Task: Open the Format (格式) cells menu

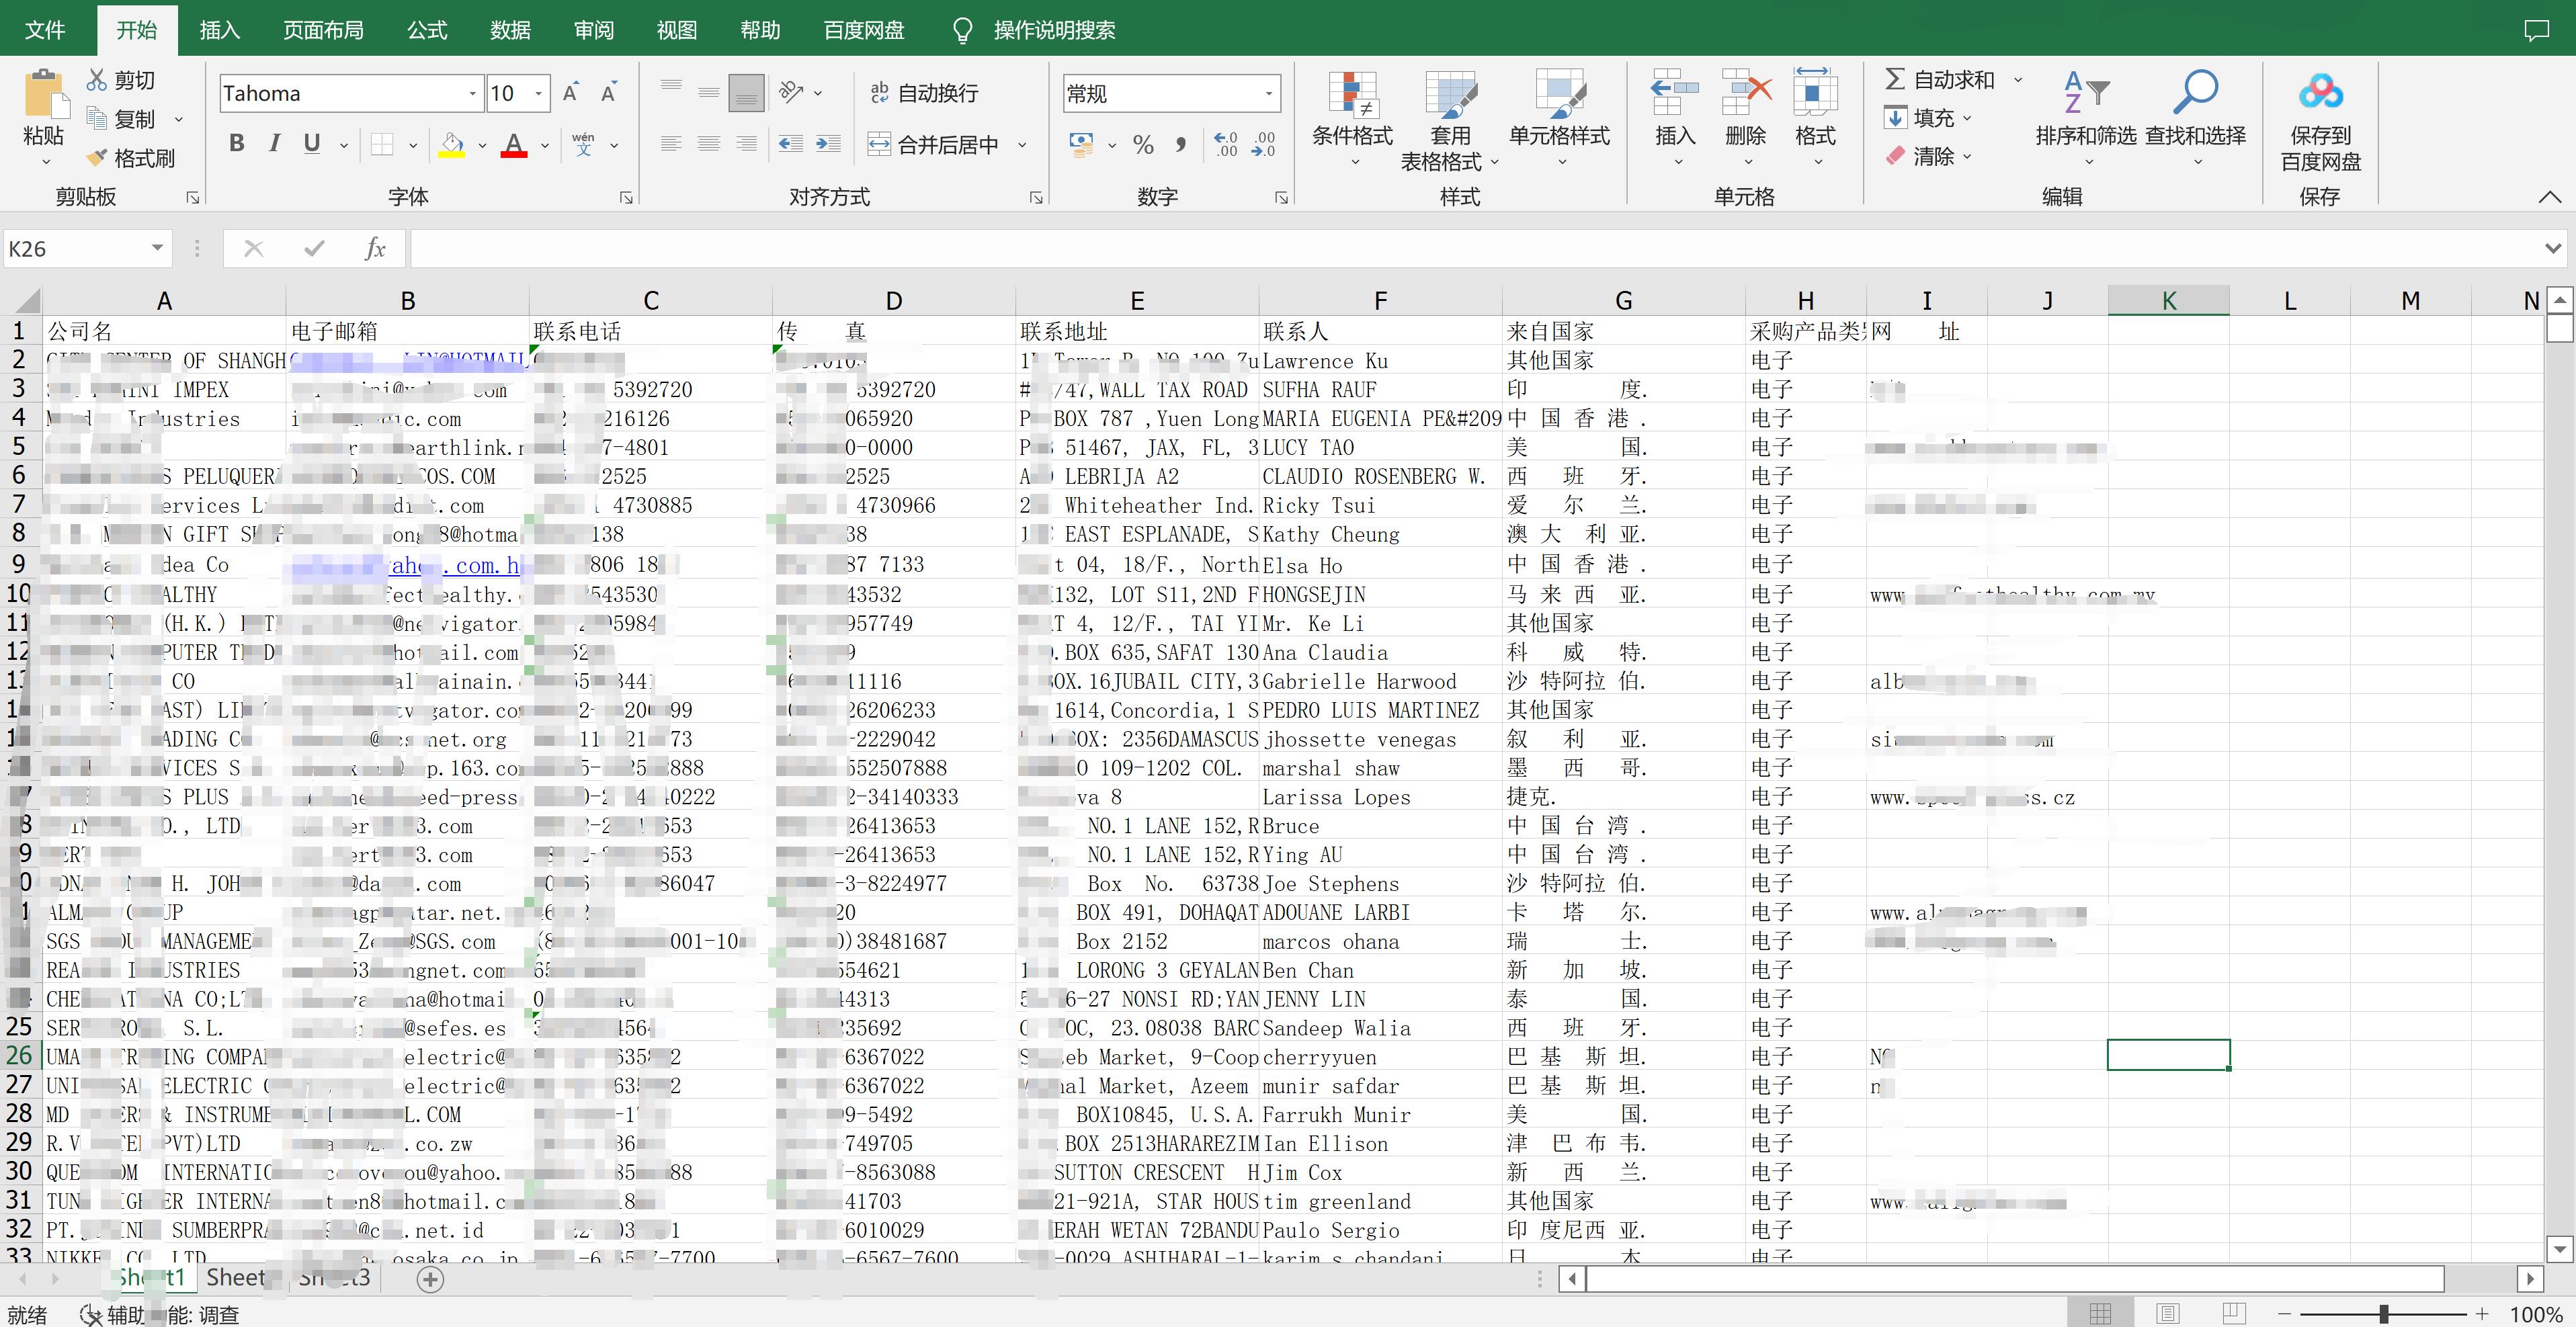Action: (x=1815, y=118)
